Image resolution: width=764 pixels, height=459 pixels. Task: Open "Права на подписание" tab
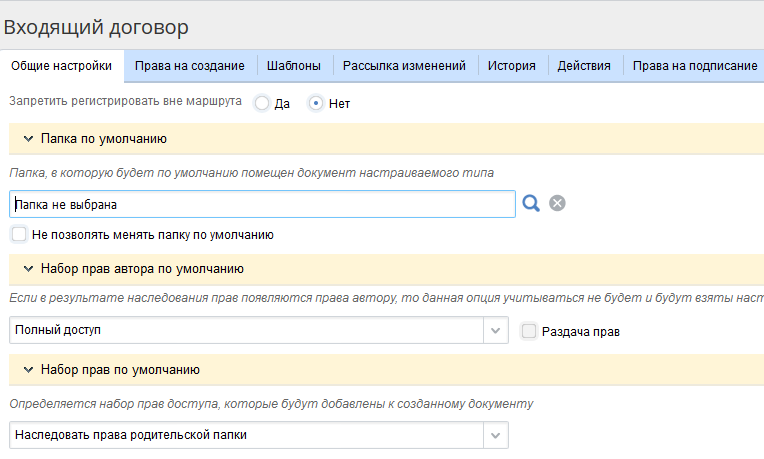(695, 66)
